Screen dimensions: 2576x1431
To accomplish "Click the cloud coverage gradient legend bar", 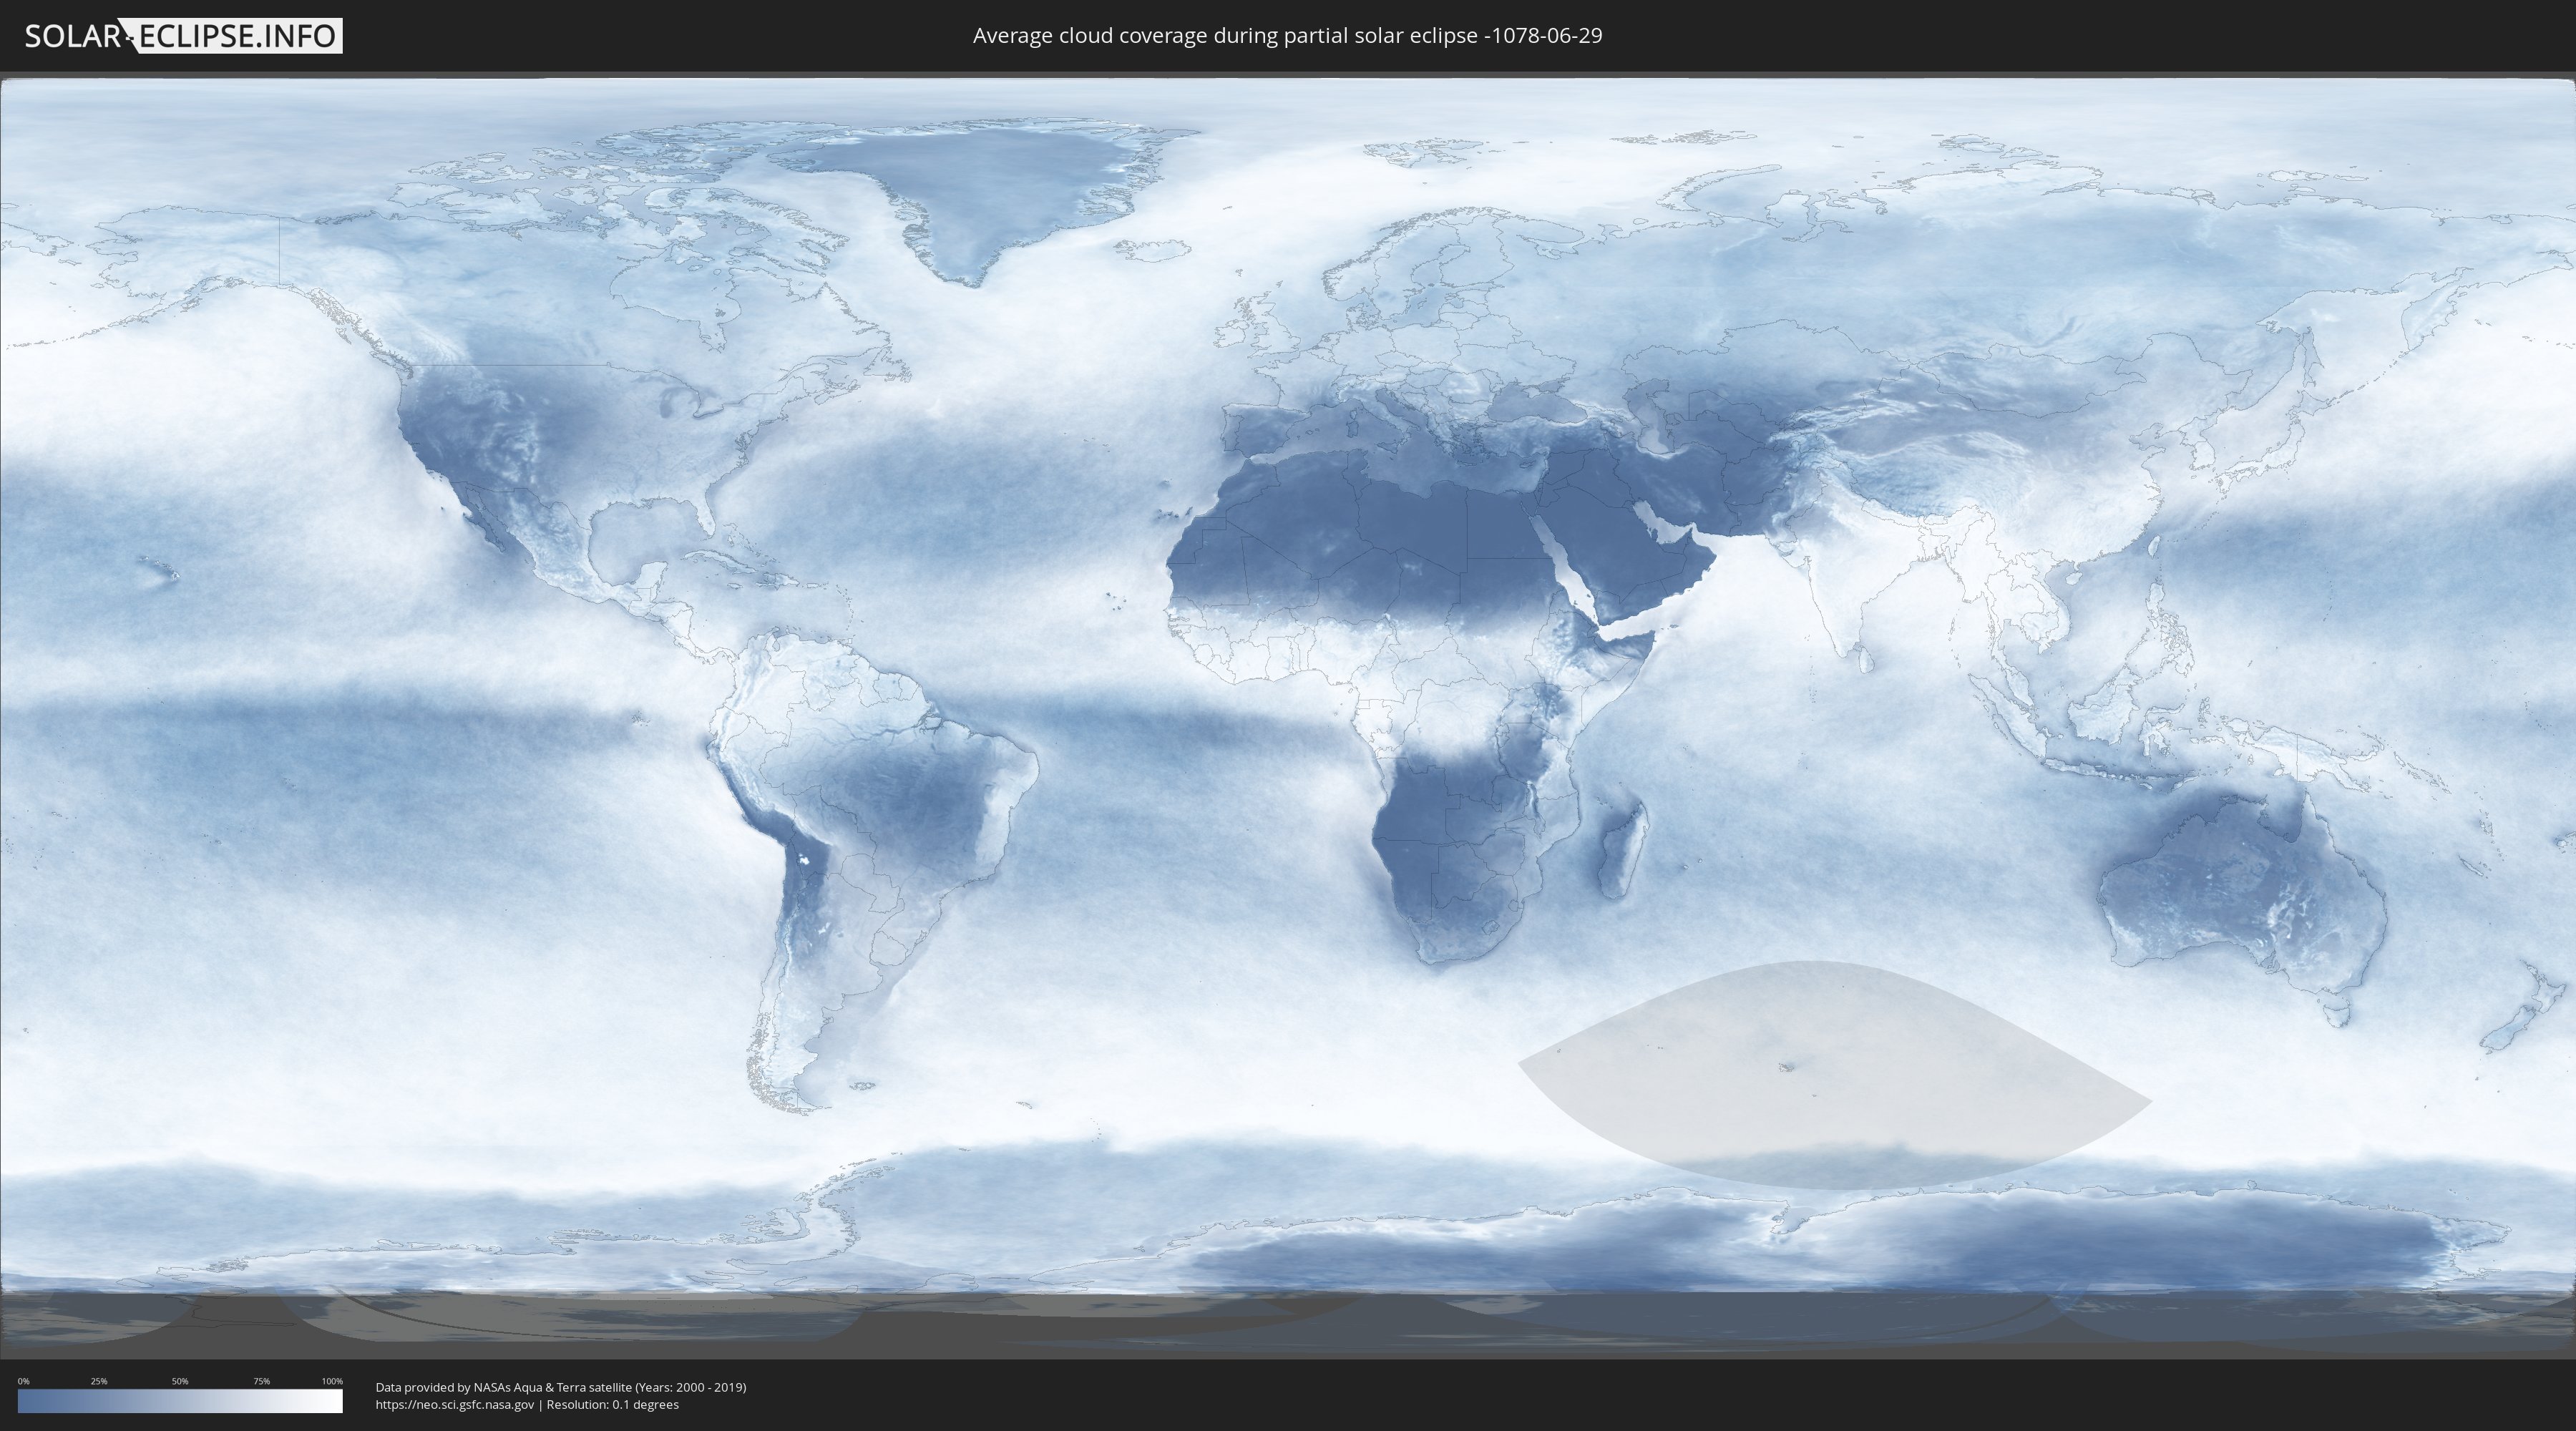I will point(180,1401).
